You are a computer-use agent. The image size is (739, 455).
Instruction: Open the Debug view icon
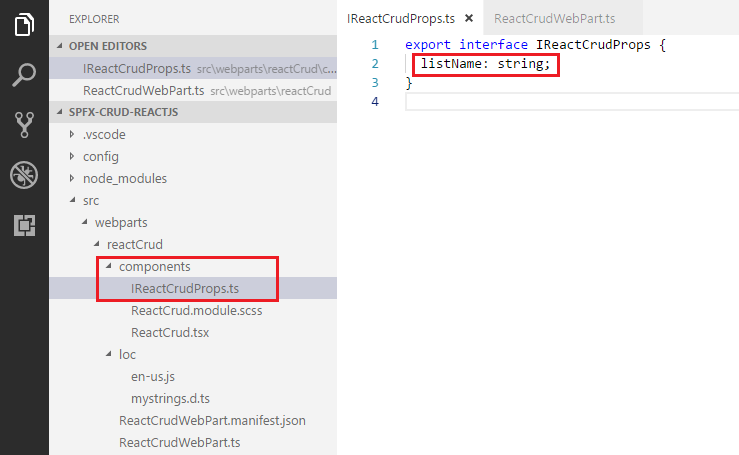coord(24,175)
